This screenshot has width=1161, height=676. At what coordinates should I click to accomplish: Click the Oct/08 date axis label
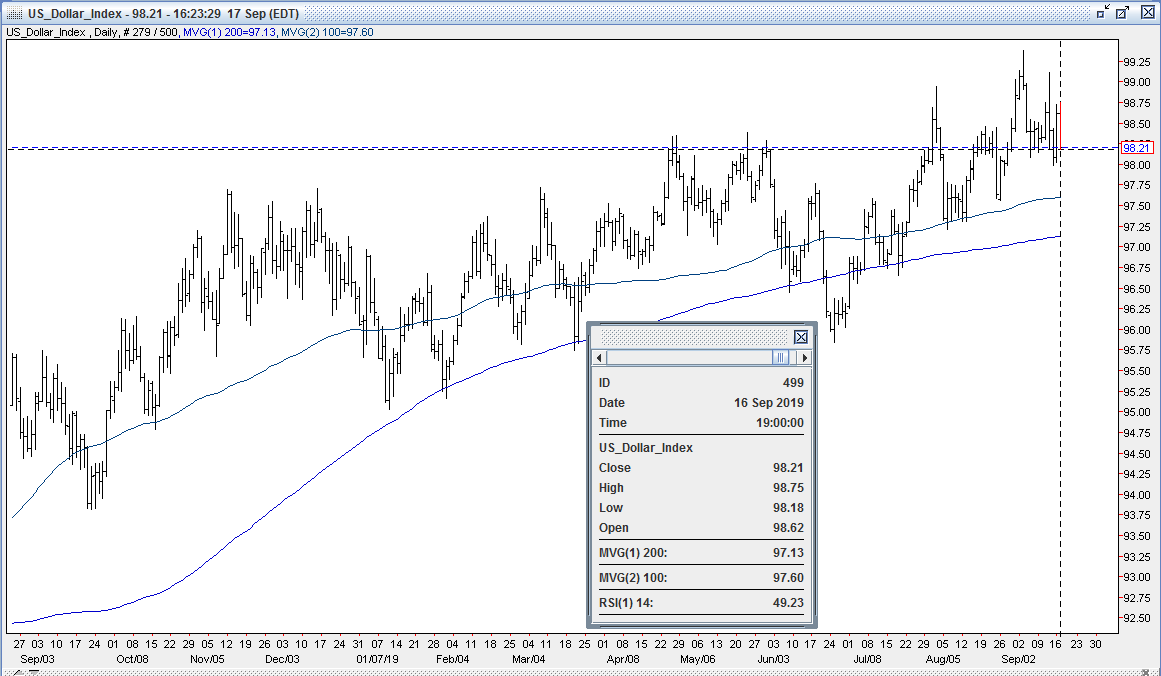click(x=133, y=659)
